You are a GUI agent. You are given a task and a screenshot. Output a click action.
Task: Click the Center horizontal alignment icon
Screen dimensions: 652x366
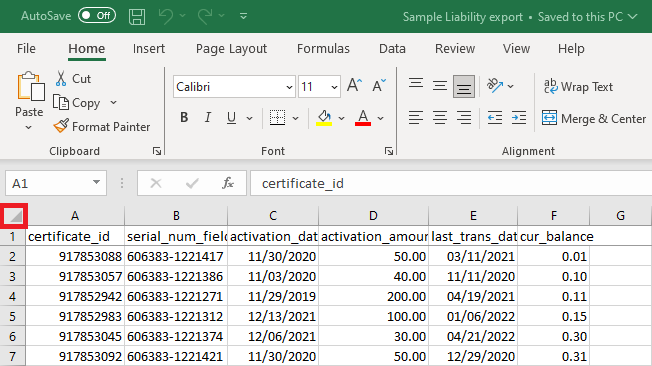[440, 118]
